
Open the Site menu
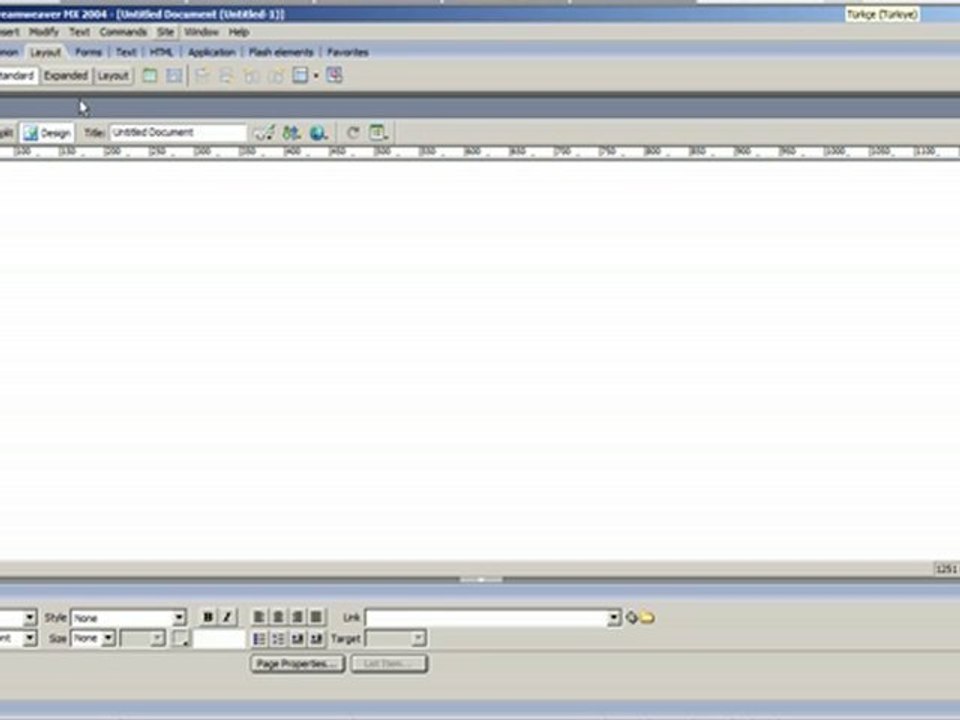[165, 32]
